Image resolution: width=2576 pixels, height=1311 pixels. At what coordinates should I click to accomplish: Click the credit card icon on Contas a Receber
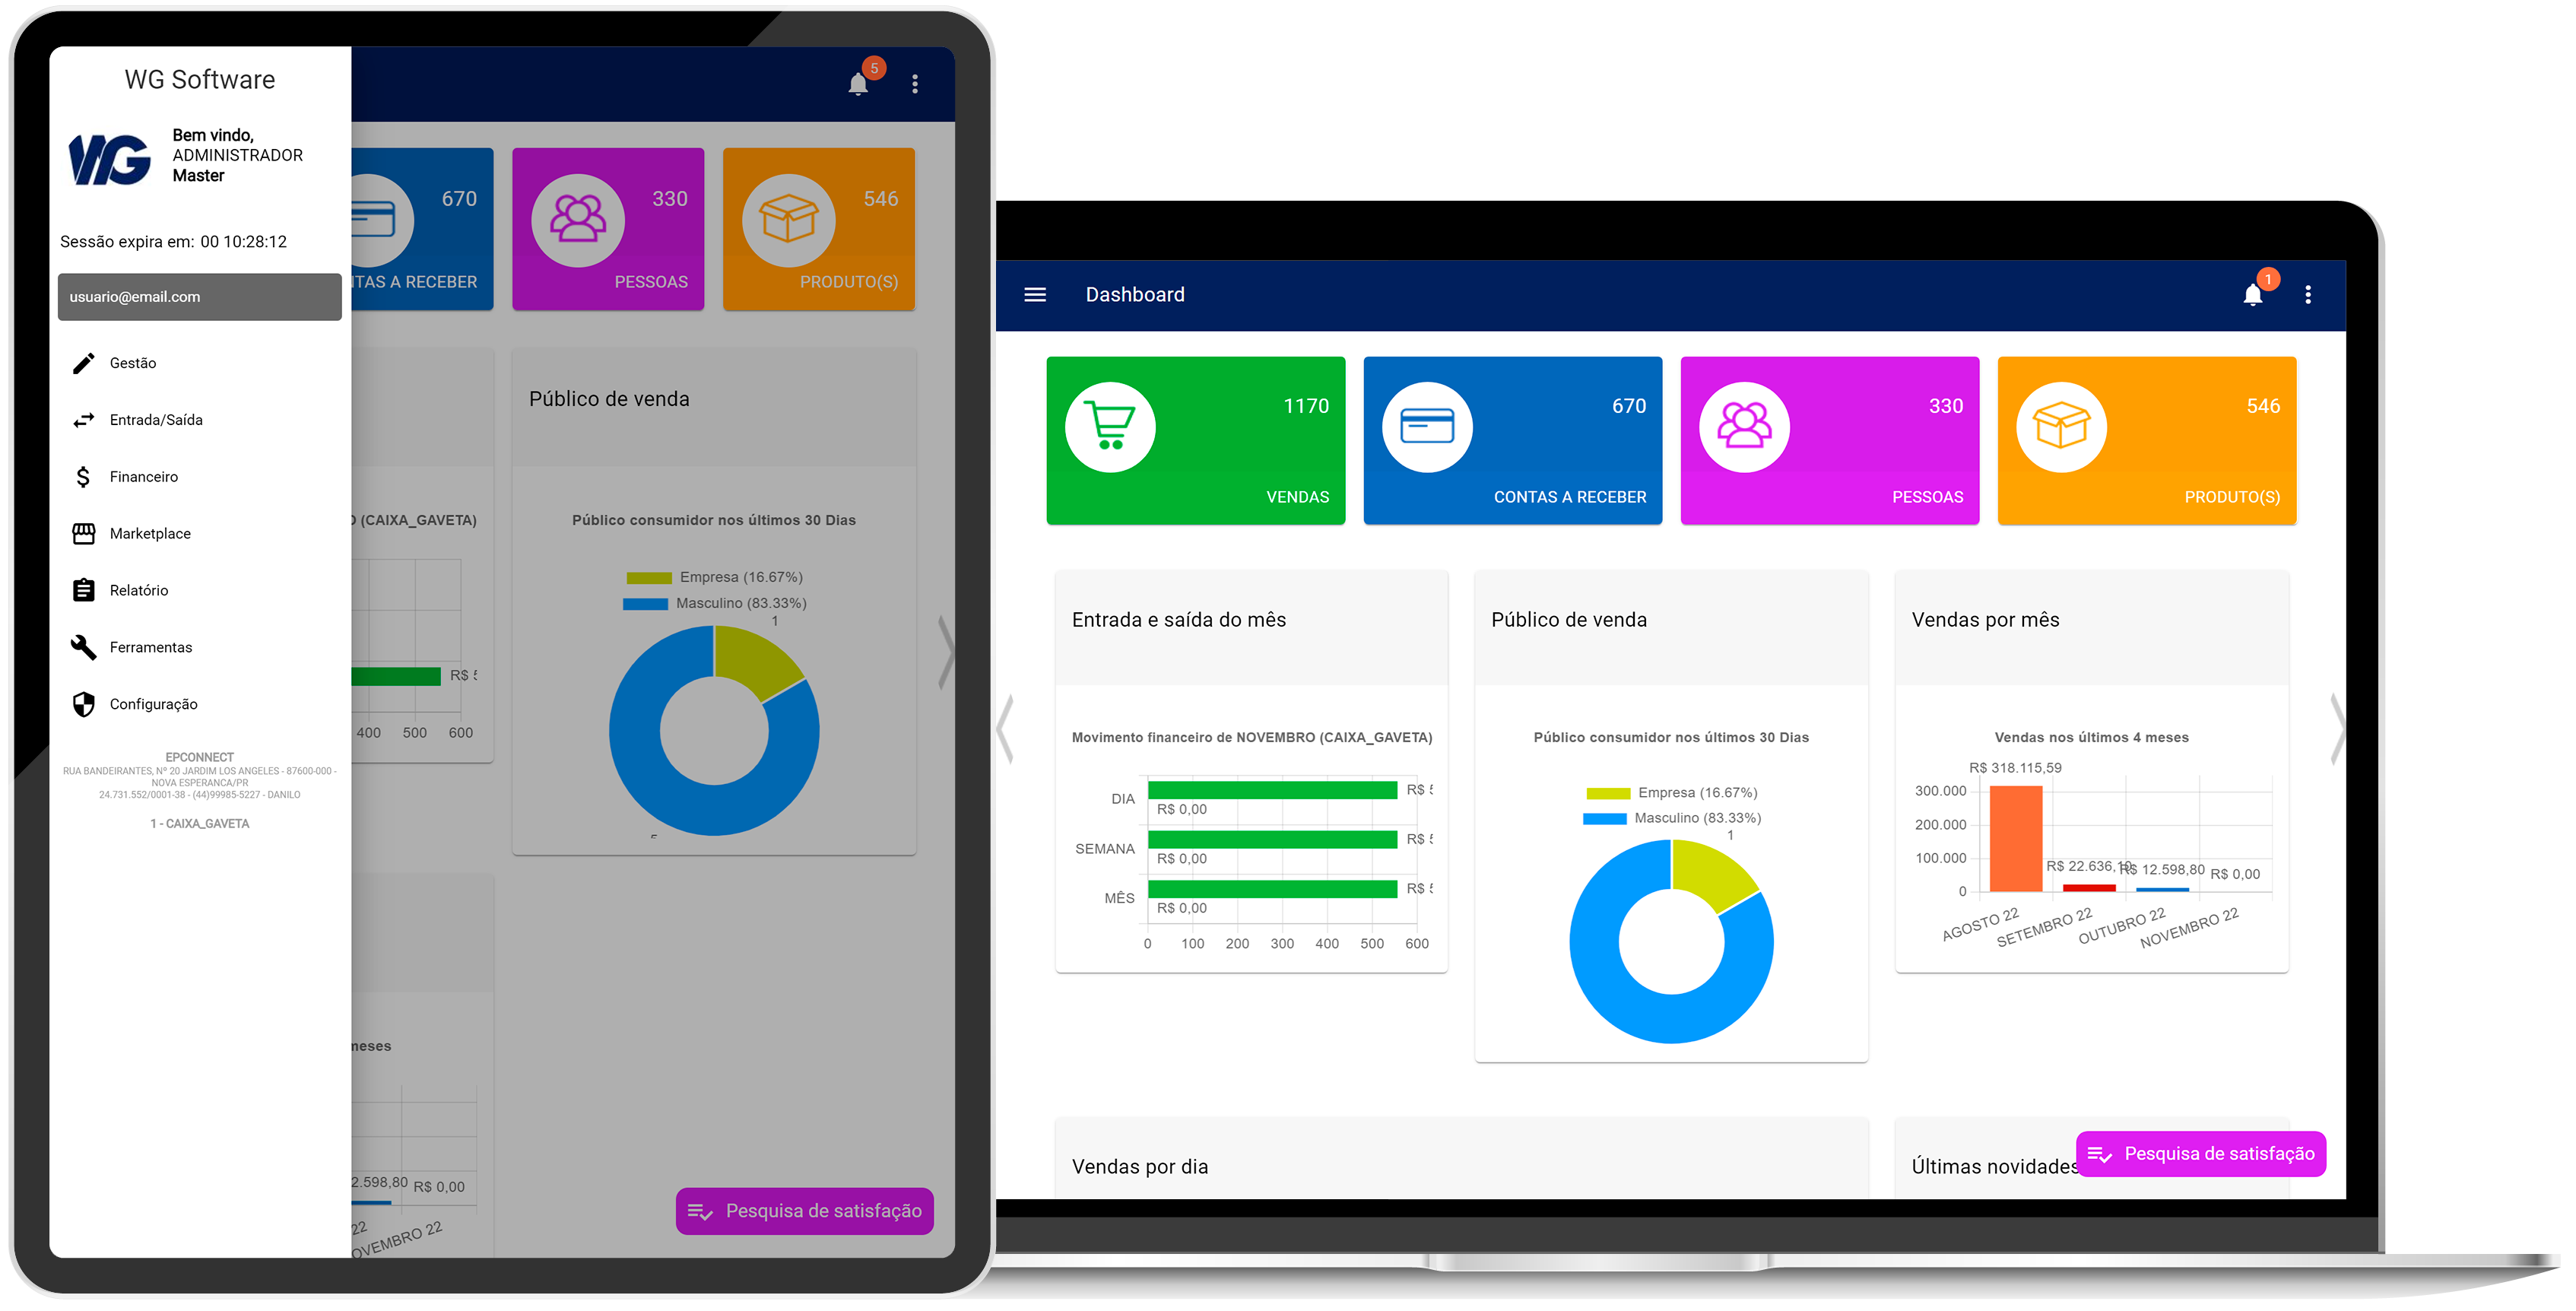[1427, 427]
